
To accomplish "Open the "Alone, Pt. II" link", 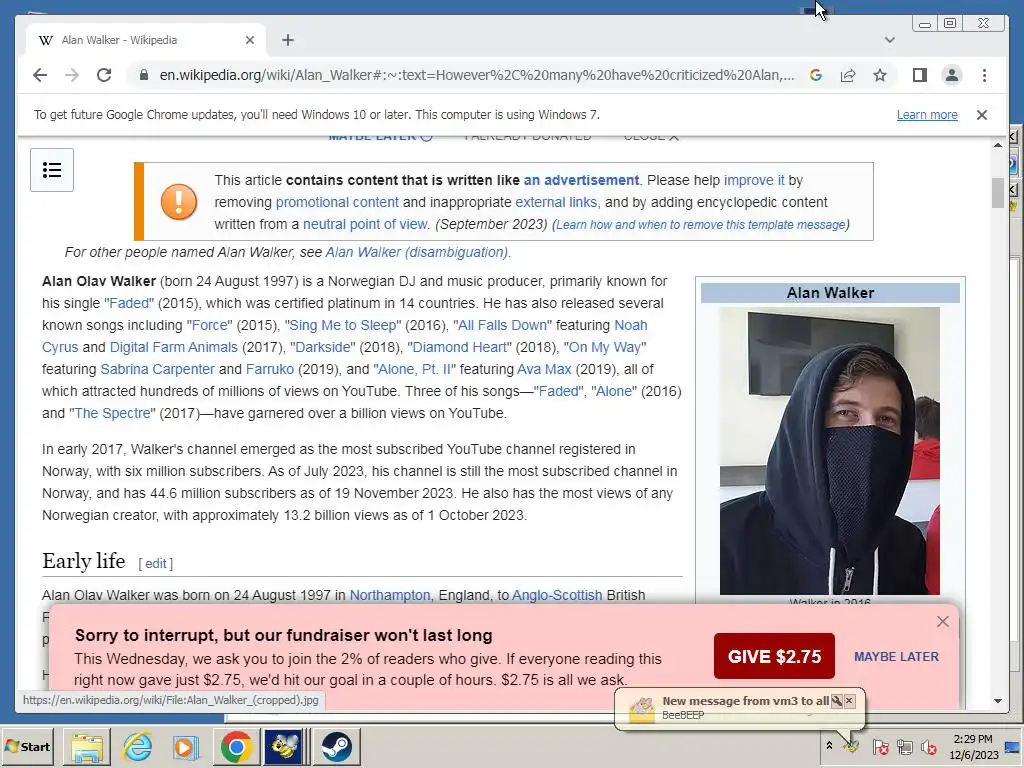I will pyautogui.click(x=415, y=369).
